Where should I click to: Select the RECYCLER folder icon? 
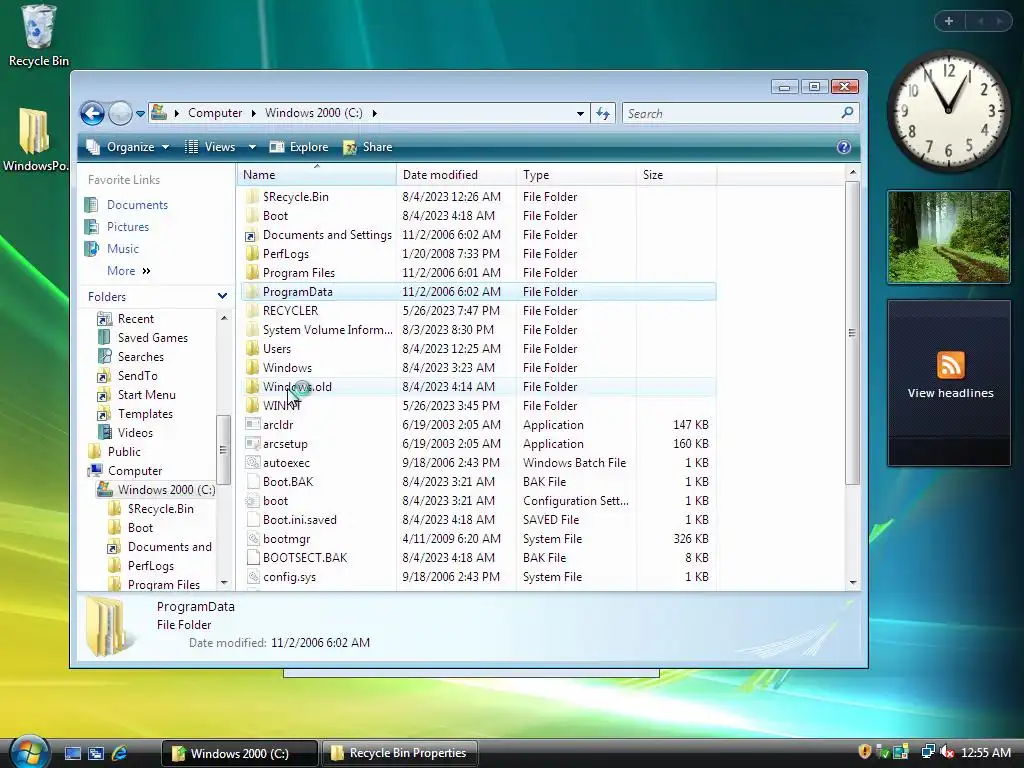coord(252,311)
